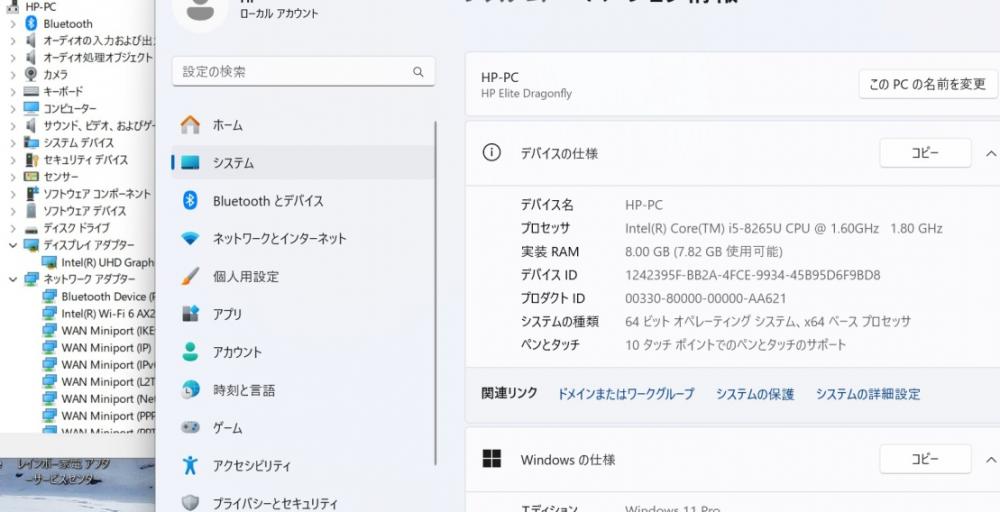Select WAN Miniport (IKE entry
The width and height of the screenshot is (1000, 512).
(108, 330)
